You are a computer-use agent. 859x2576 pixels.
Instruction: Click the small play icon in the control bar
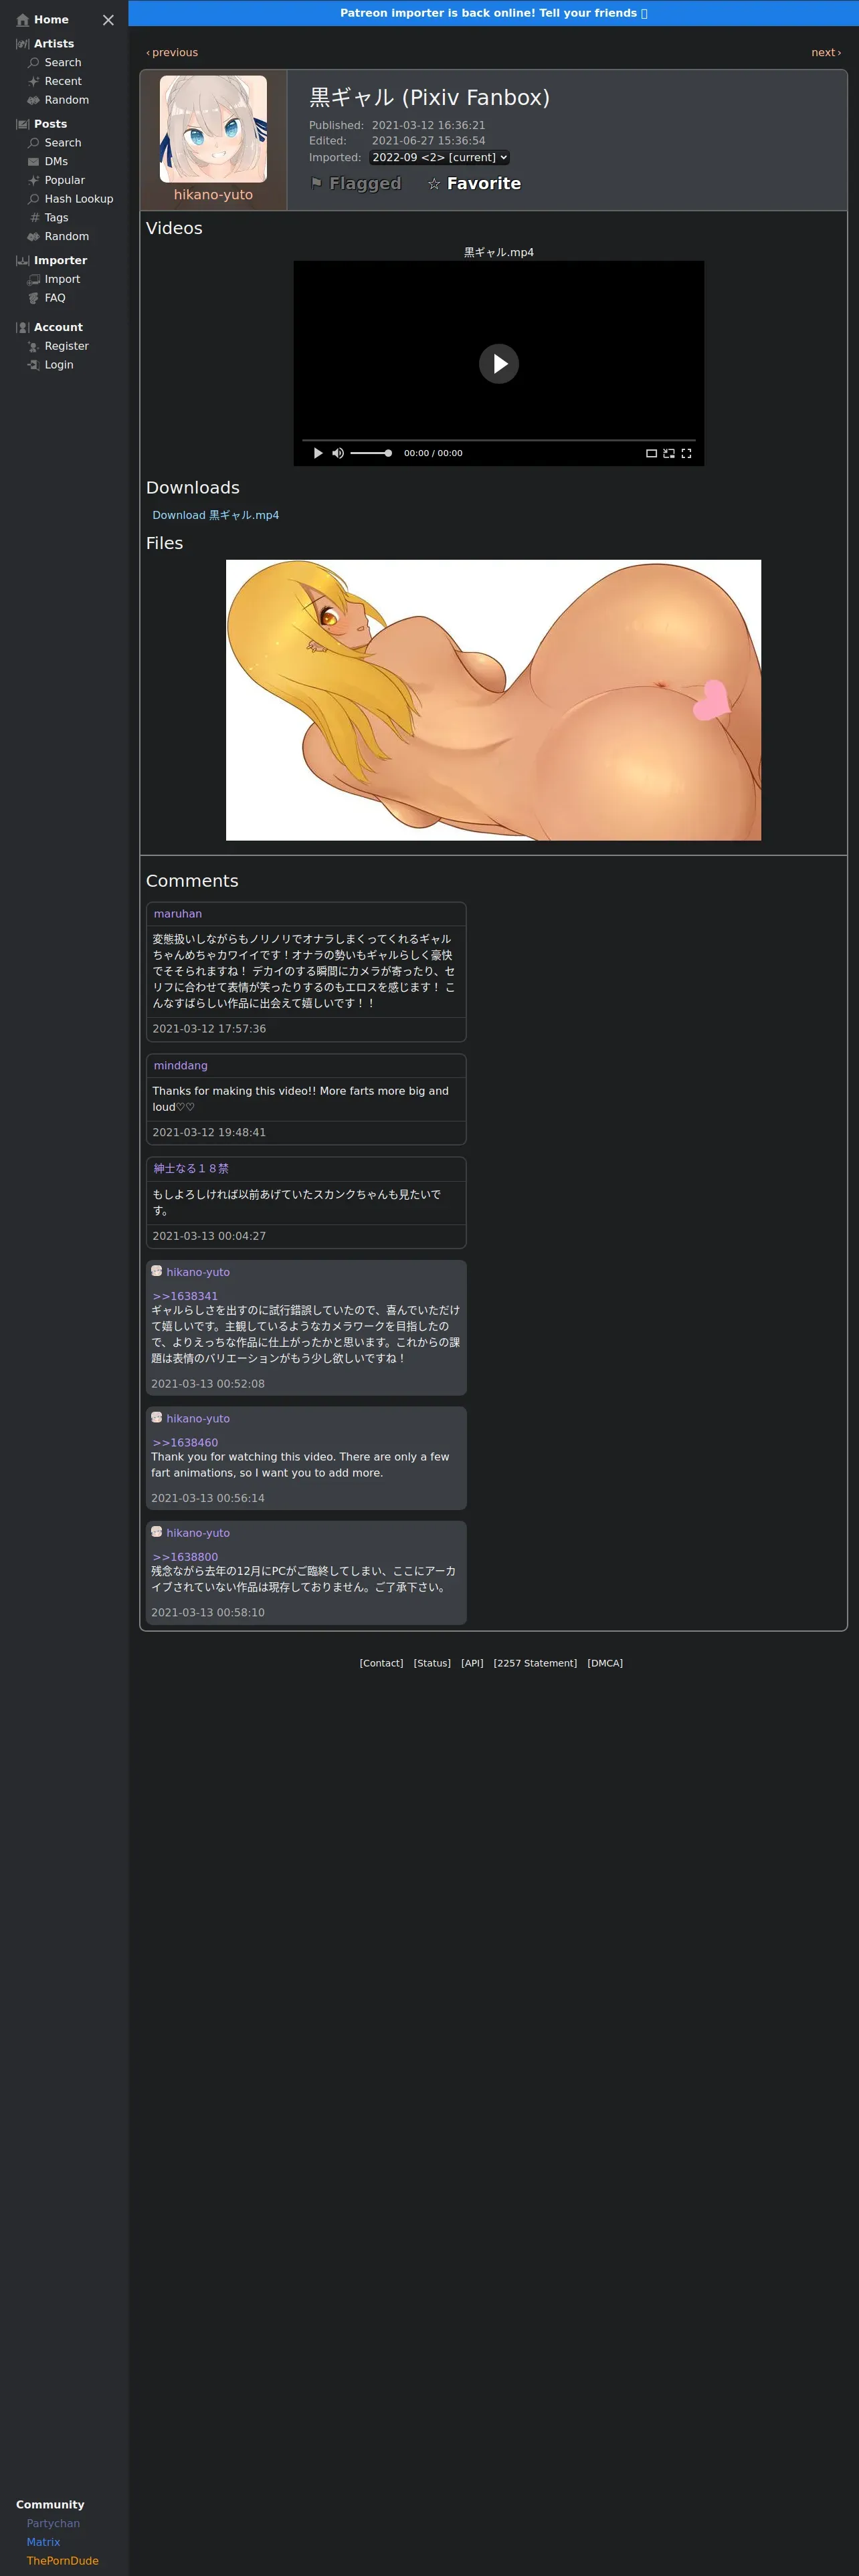coord(318,453)
